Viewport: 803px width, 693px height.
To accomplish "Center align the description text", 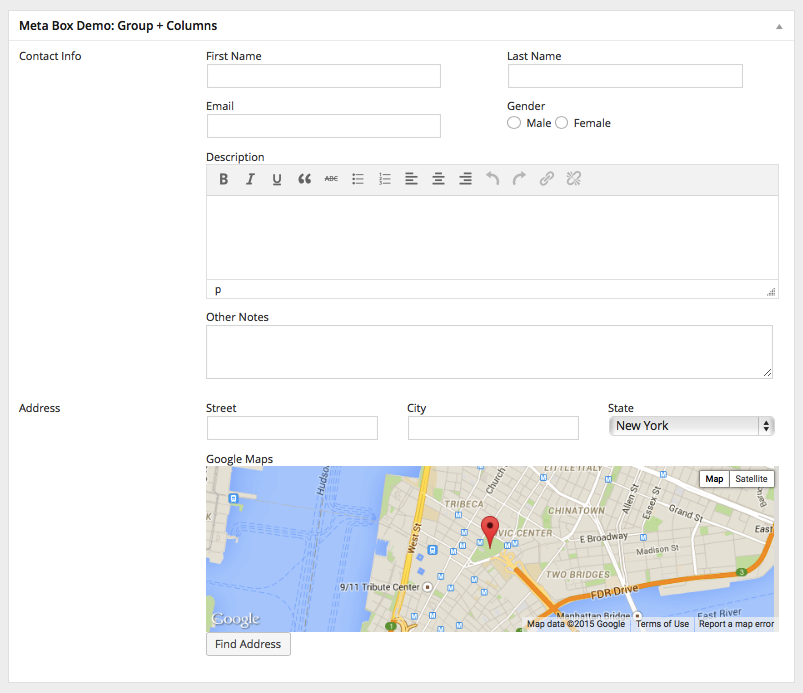I will tap(438, 179).
